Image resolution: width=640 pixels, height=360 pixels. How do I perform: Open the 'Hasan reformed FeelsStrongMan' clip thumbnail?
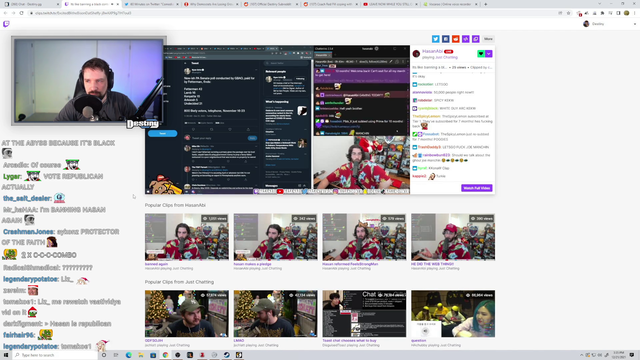click(364, 237)
